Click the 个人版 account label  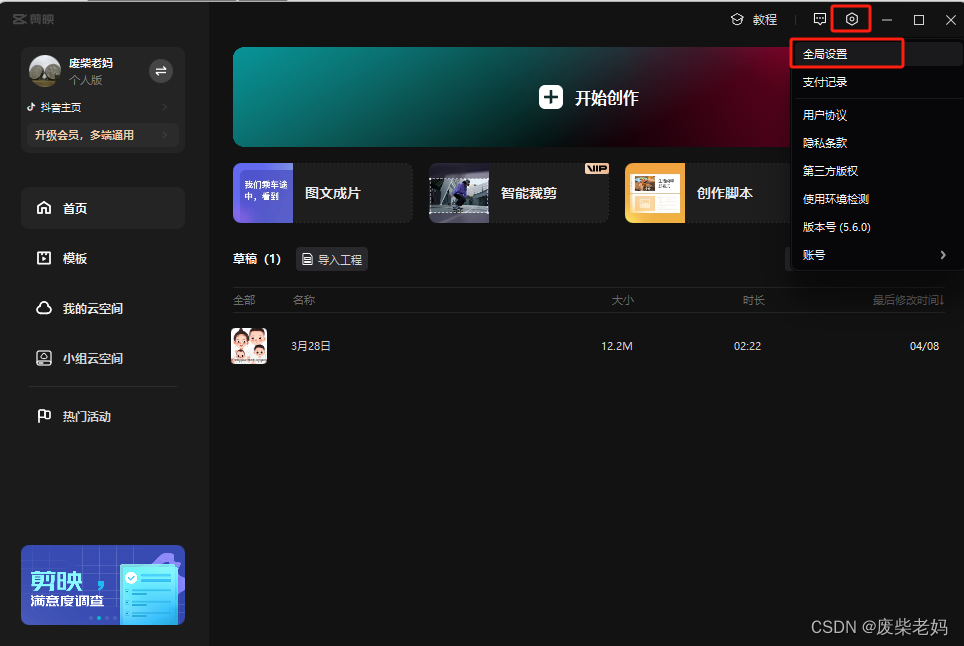[85, 80]
